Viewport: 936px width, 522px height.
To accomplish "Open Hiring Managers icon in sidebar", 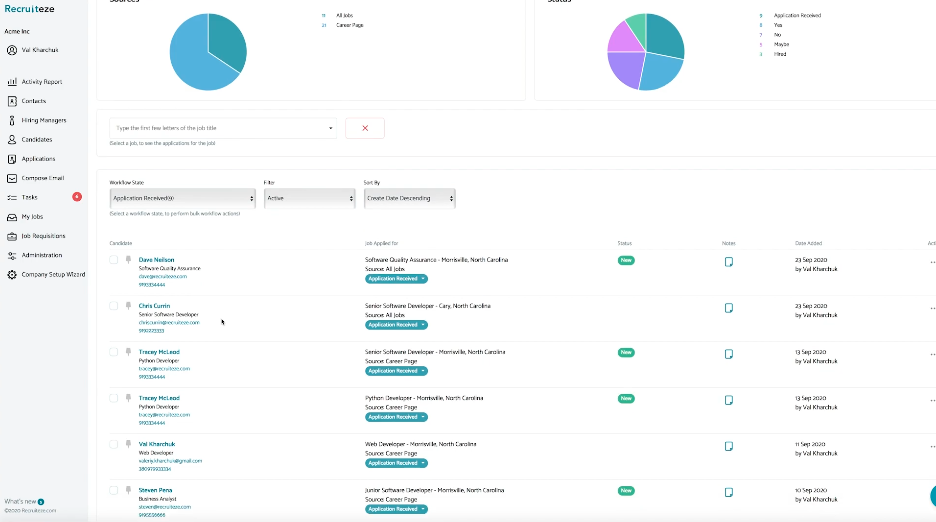I will pyautogui.click(x=11, y=120).
